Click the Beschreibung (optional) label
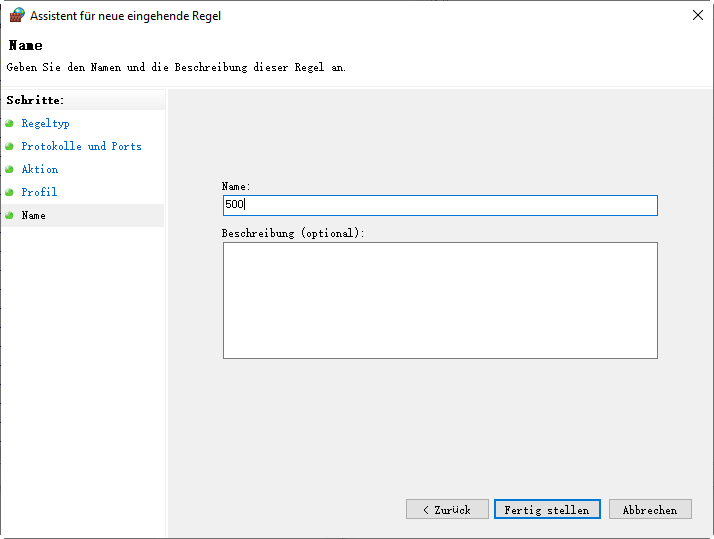Screen dimensions: 714x539 pos(293,233)
